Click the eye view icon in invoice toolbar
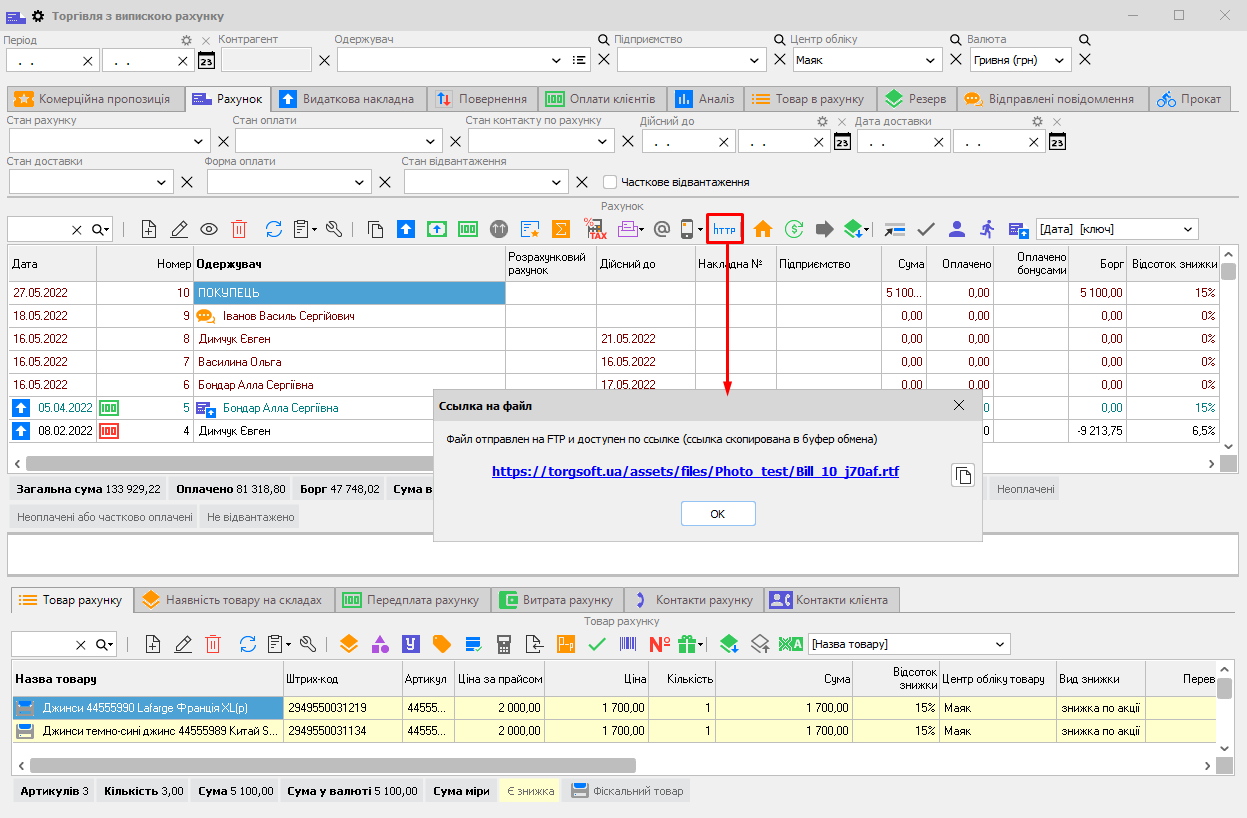 209,229
